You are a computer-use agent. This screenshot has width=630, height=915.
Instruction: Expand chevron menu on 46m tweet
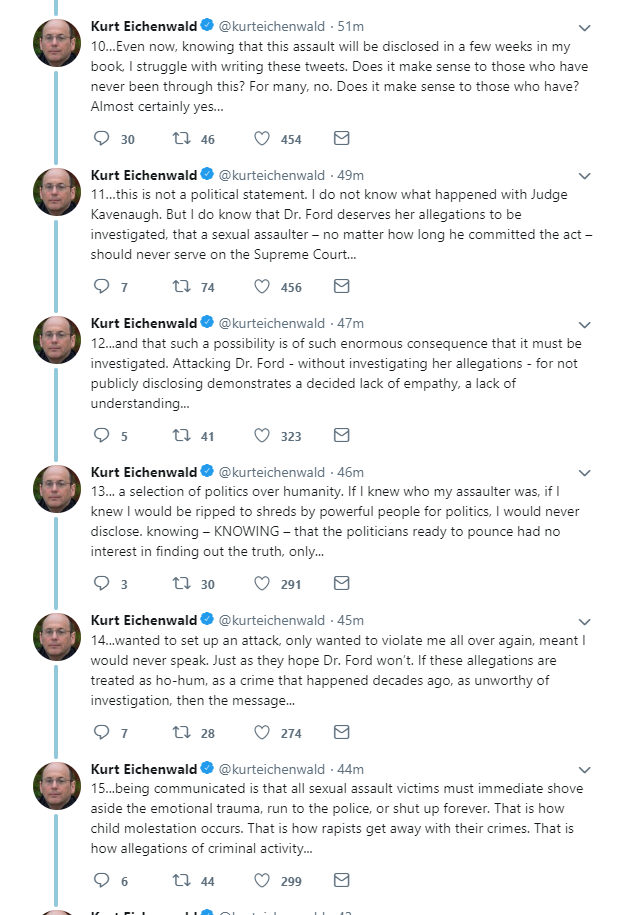(584, 473)
